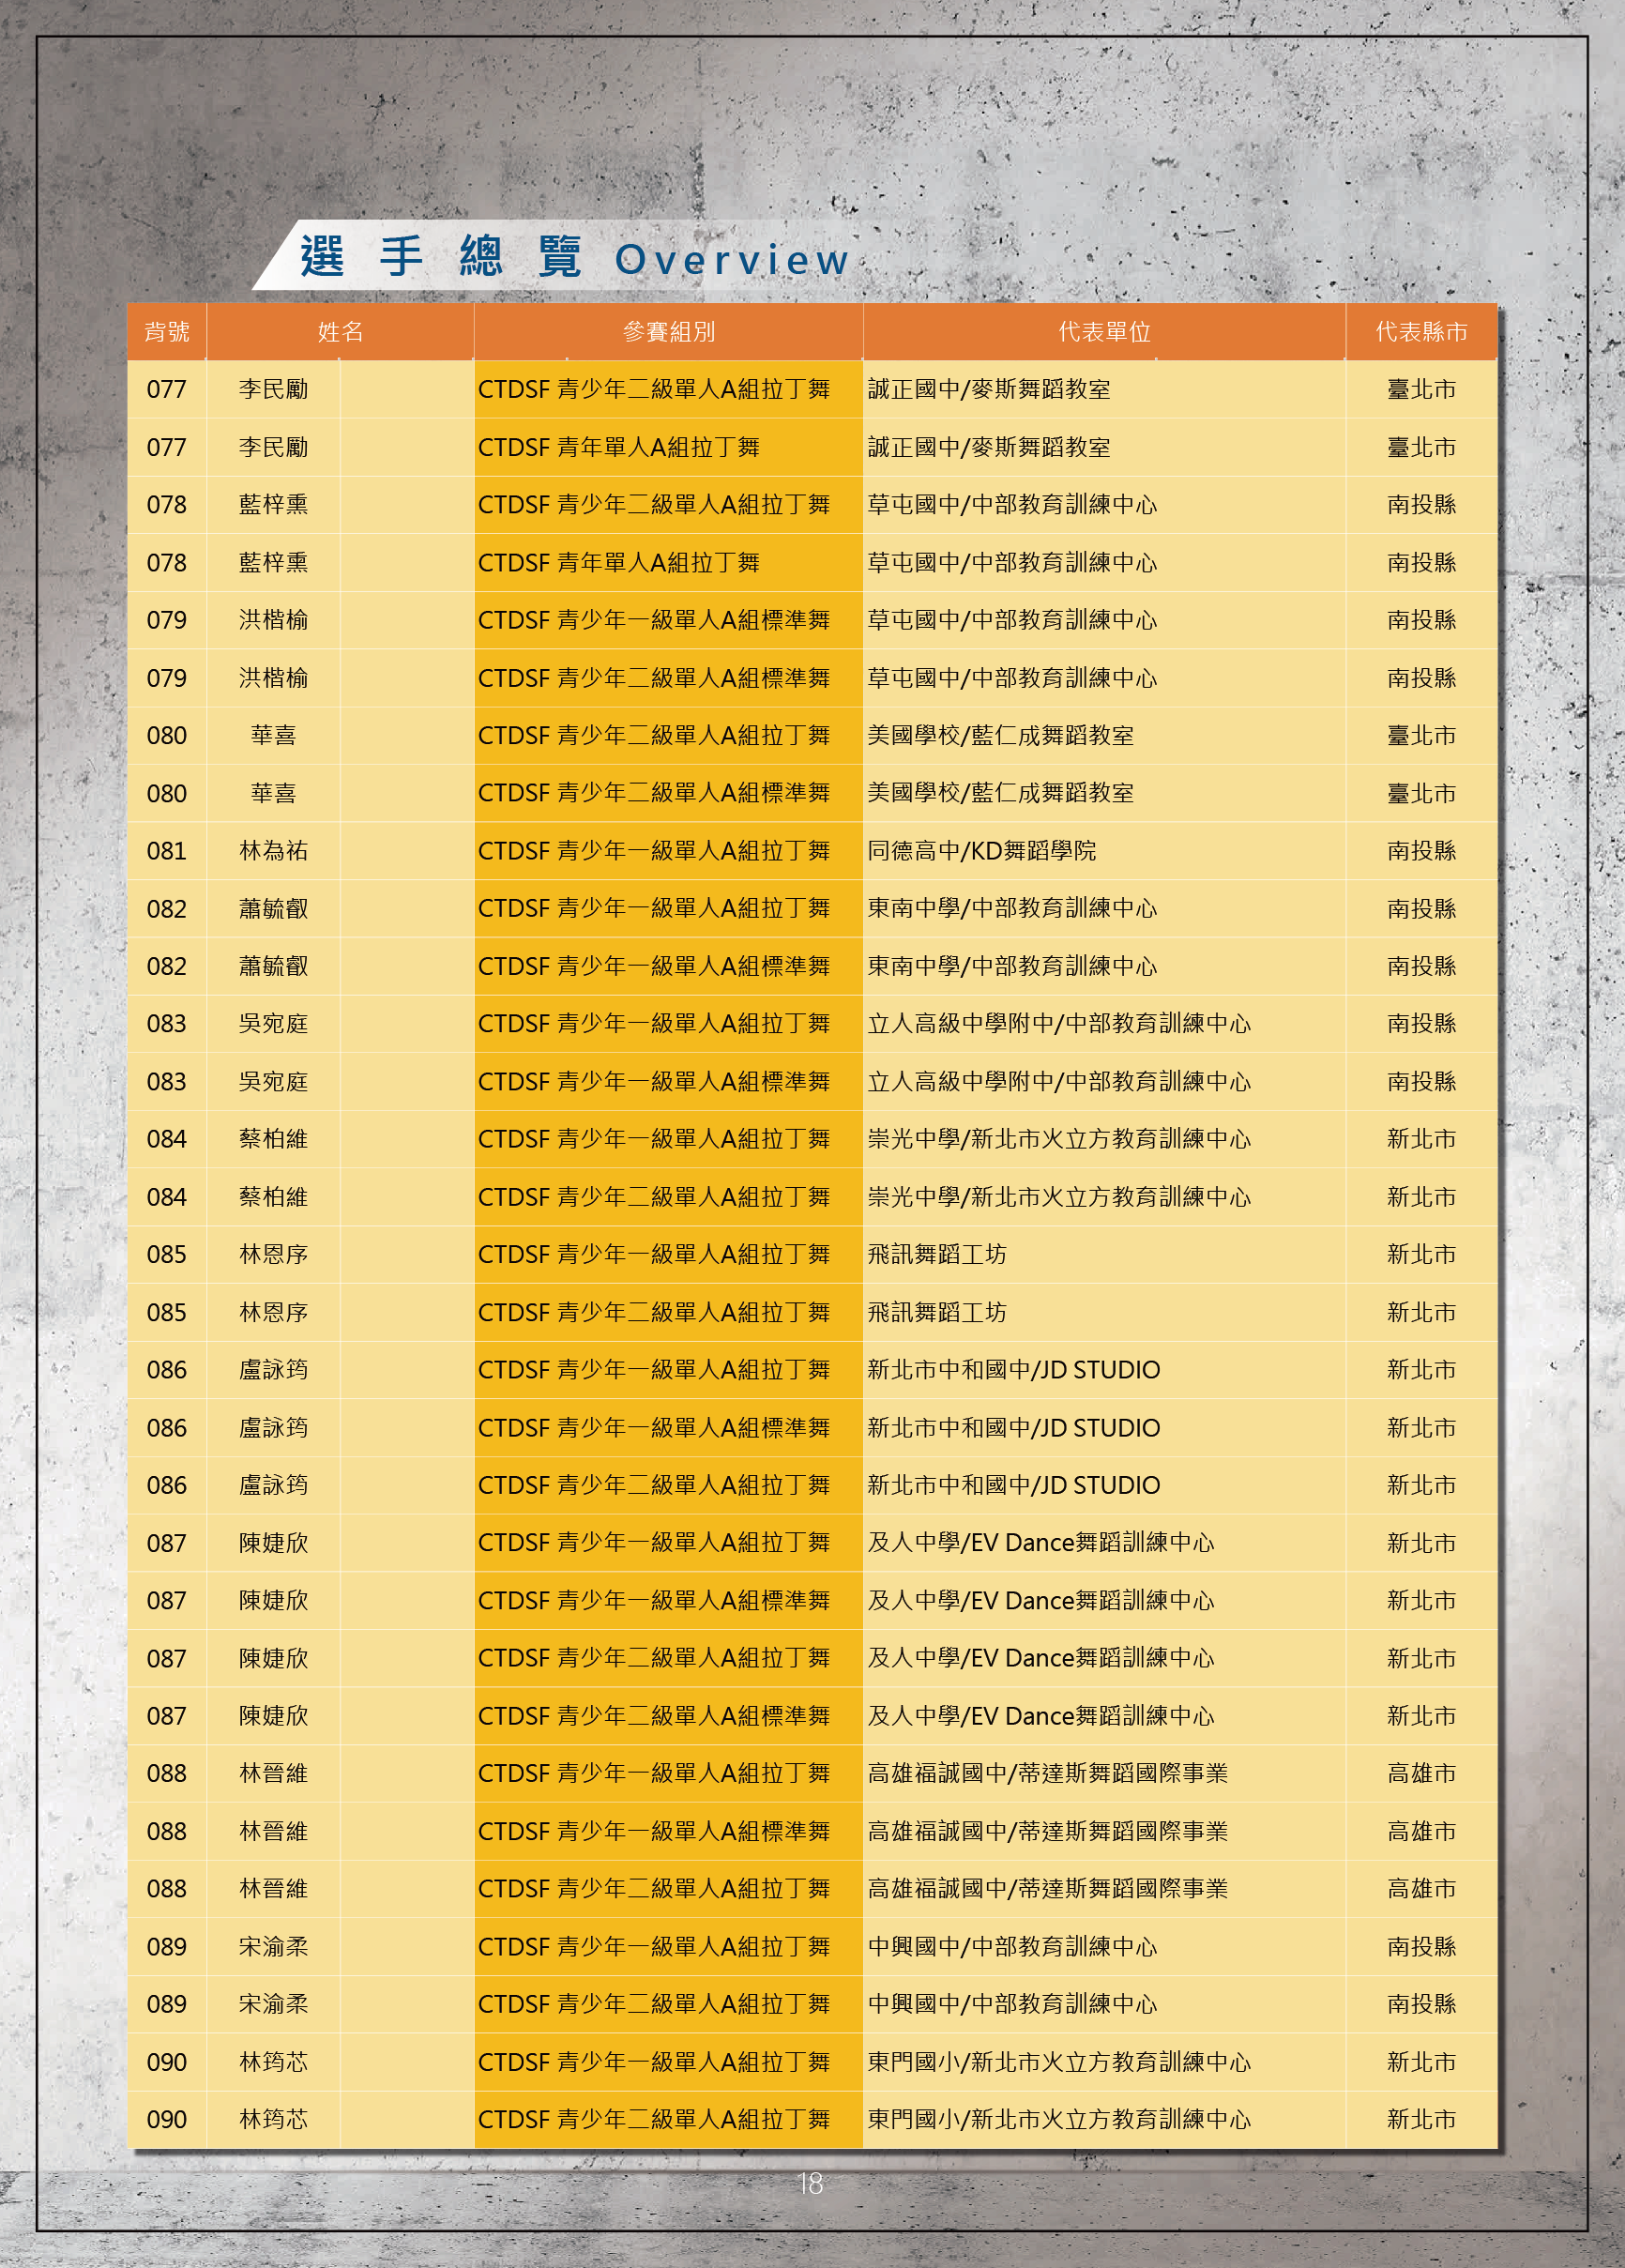Click 青年單人A組拉丁舞 event in 藍梓熏's row
Image resolution: width=1625 pixels, height=2268 pixels.
pyautogui.click(x=618, y=563)
